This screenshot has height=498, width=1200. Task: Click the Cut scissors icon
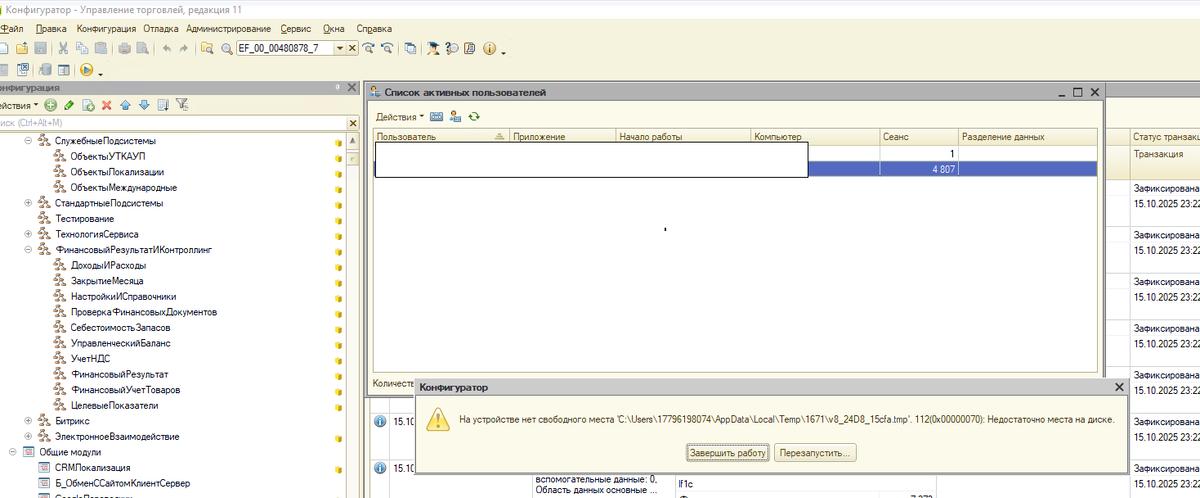63,48
